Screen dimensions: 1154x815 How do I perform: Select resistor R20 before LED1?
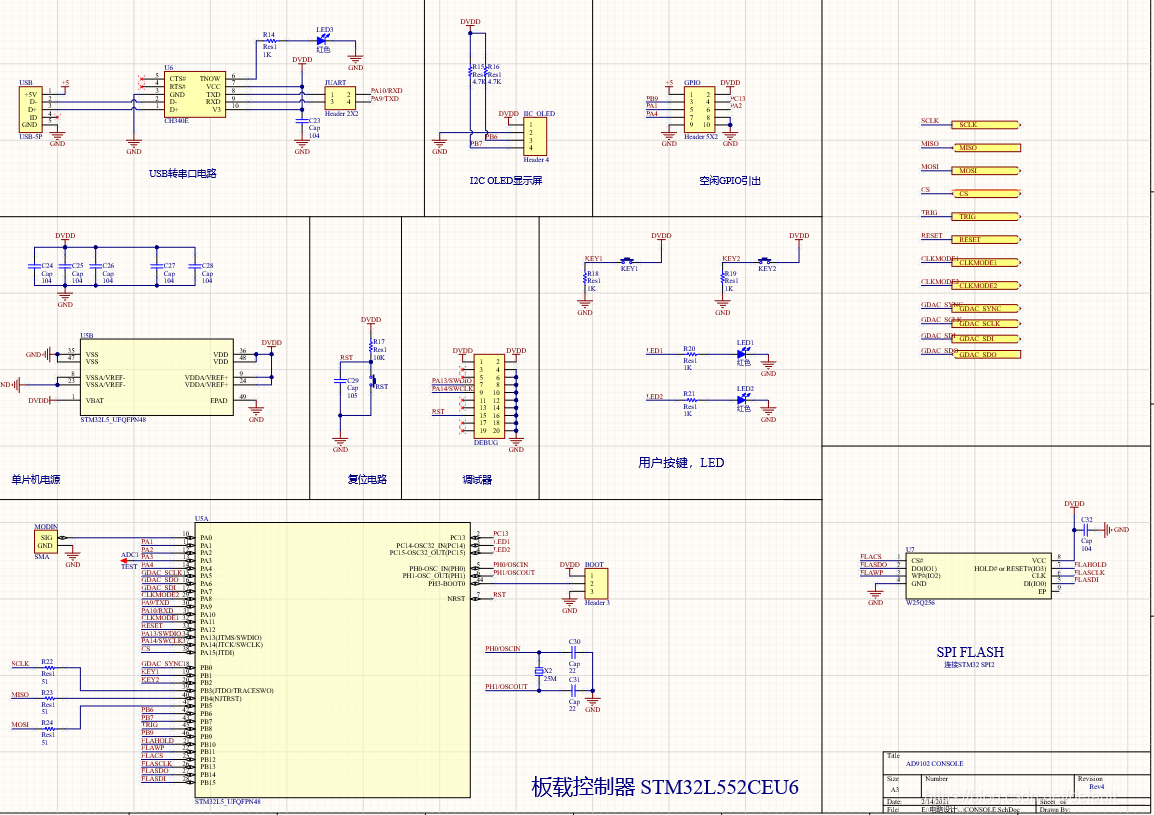690,354
